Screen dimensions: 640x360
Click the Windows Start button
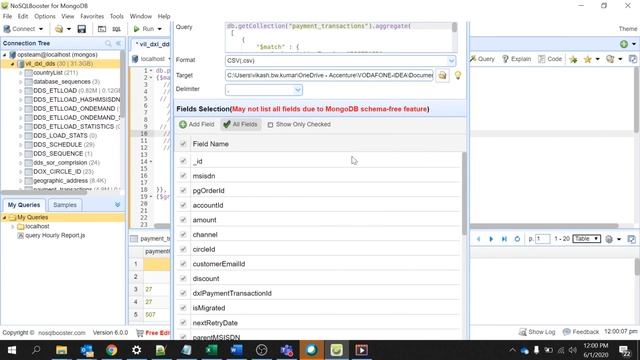point(12,350)
